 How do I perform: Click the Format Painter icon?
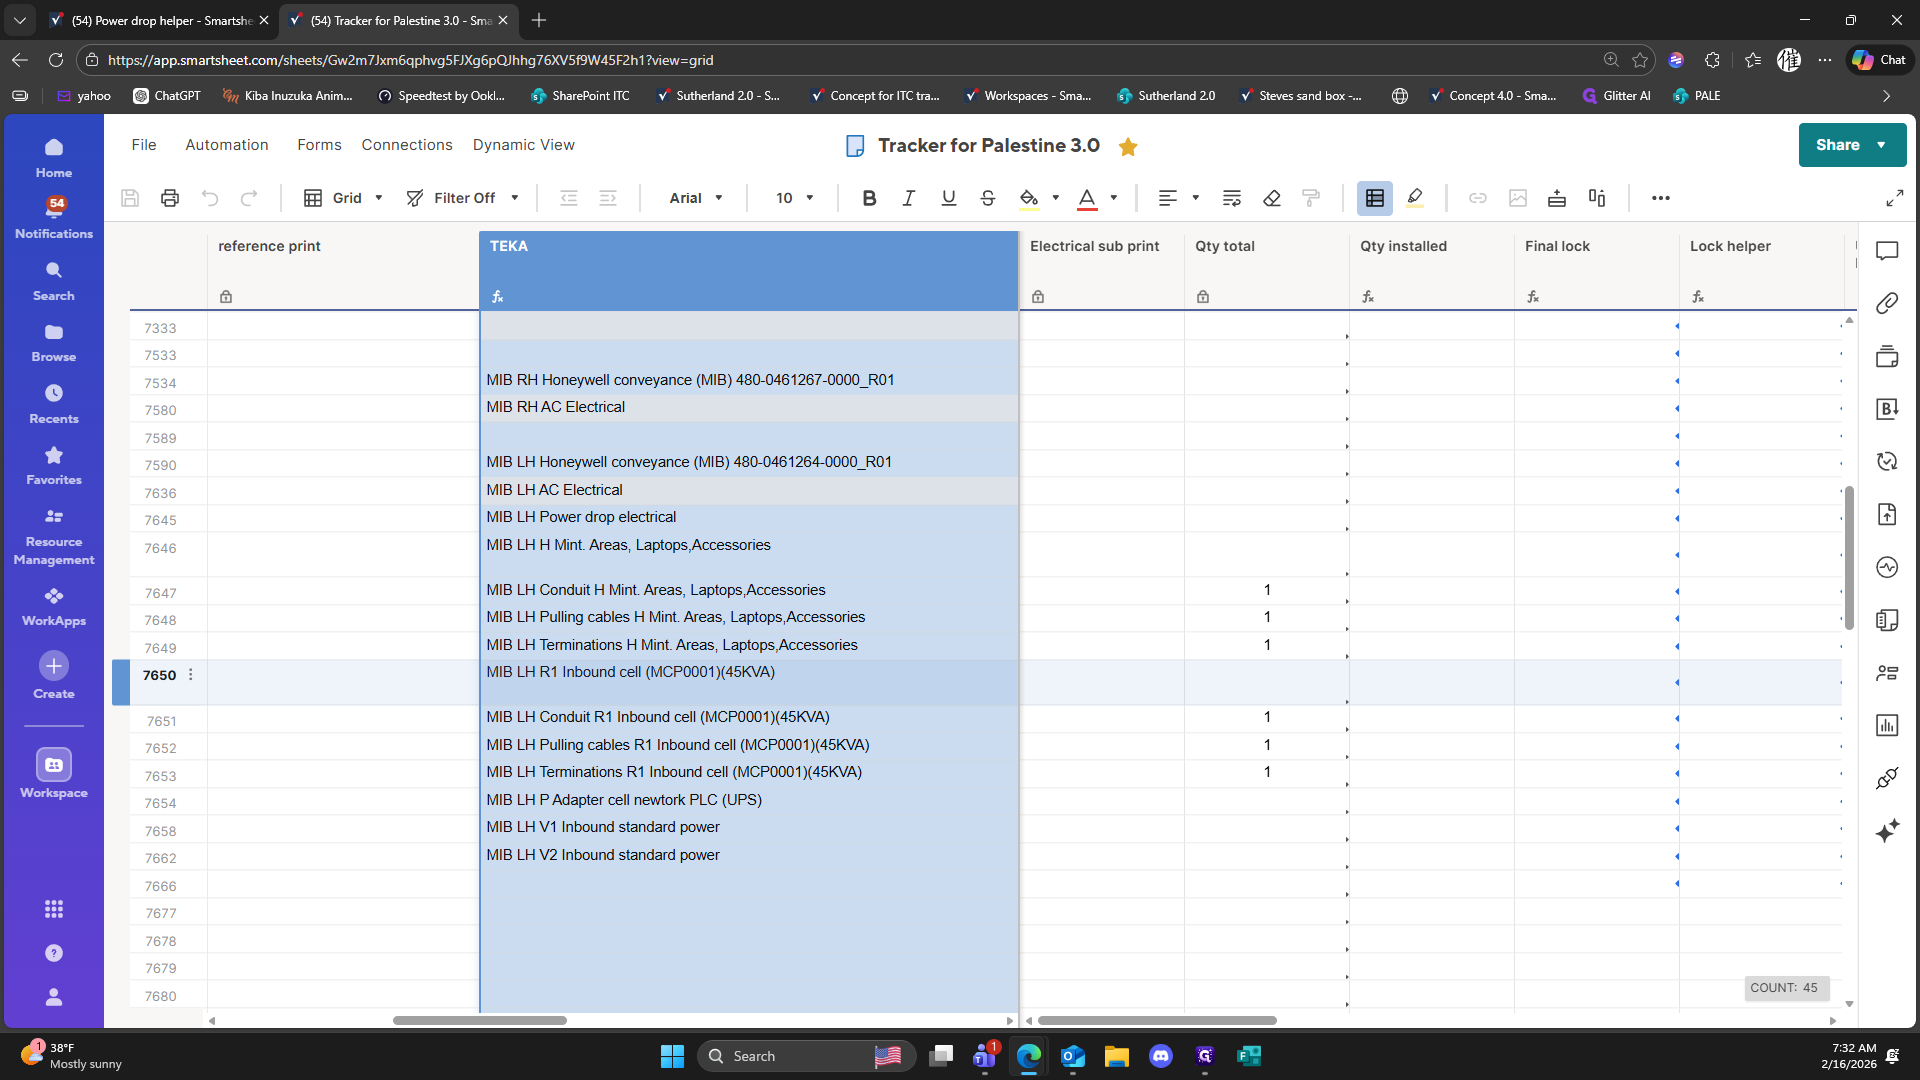(1311, 198)
